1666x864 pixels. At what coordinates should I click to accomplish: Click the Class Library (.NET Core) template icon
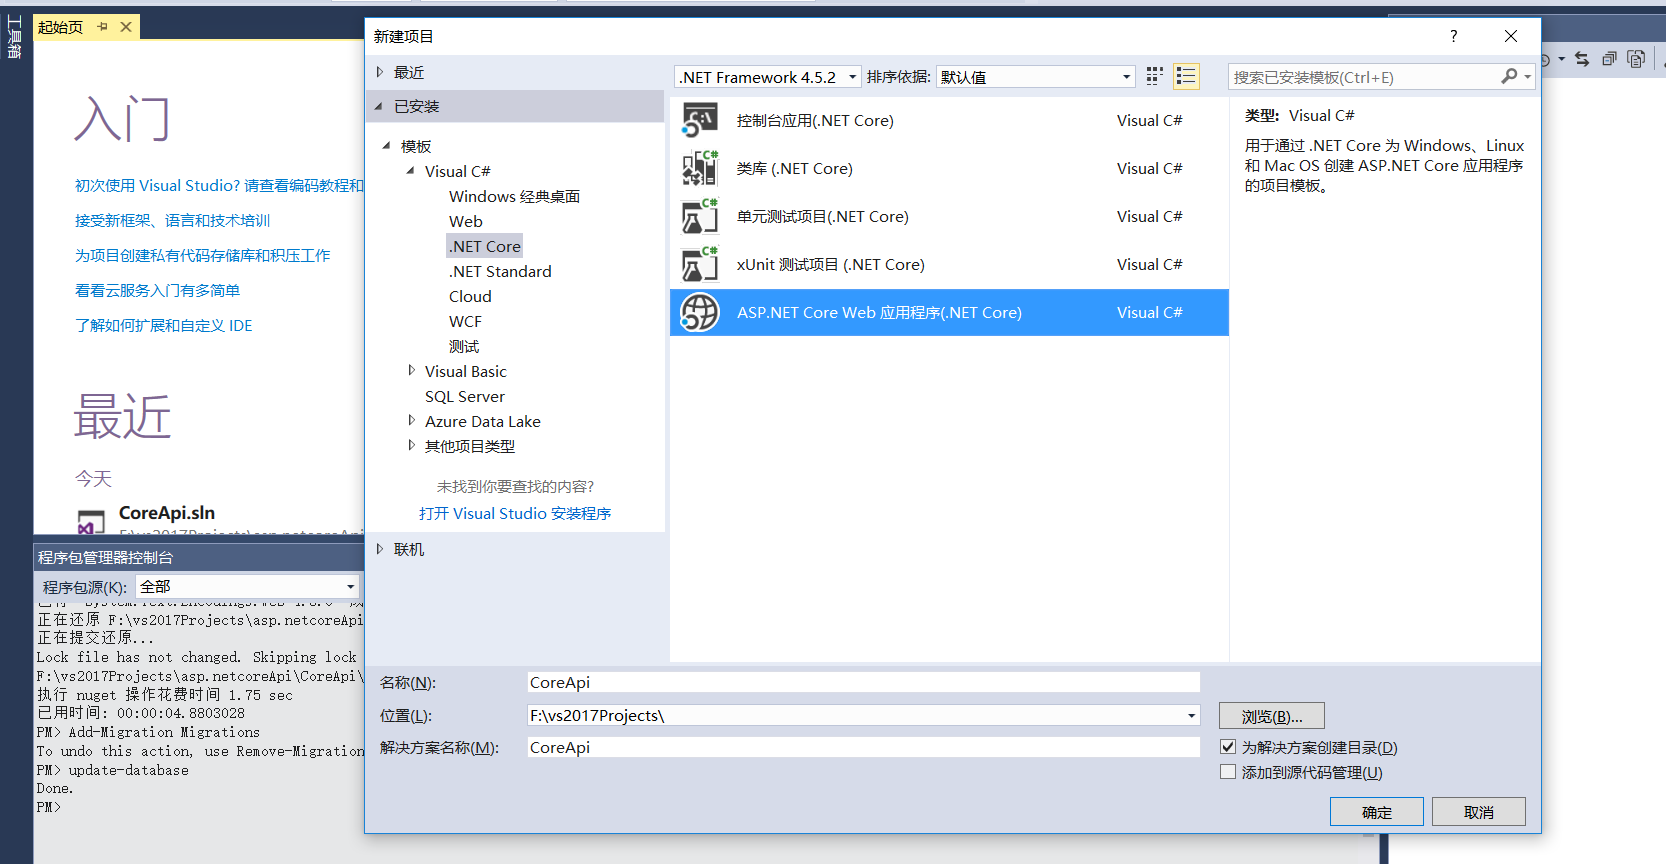(700, 168)
